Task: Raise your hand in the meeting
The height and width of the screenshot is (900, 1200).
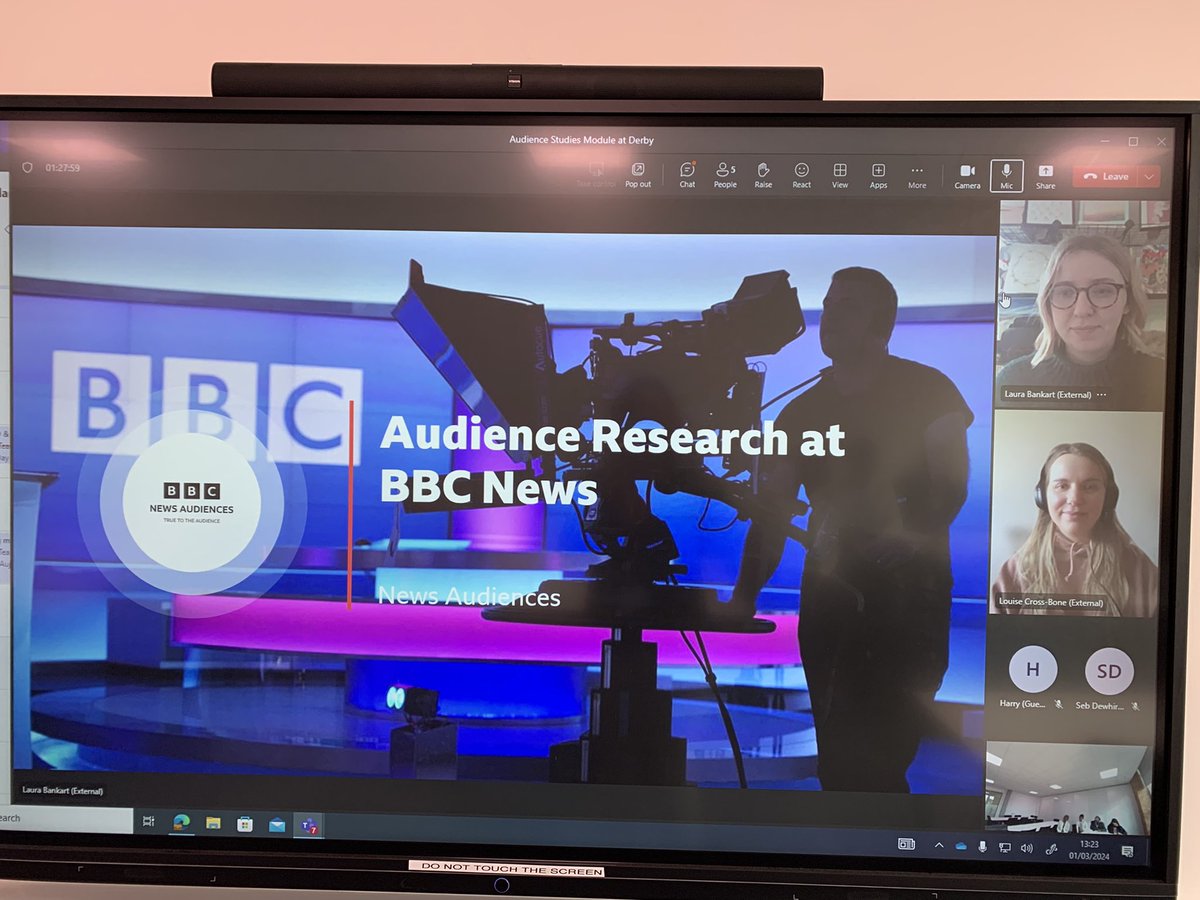Action: point(763,174)
